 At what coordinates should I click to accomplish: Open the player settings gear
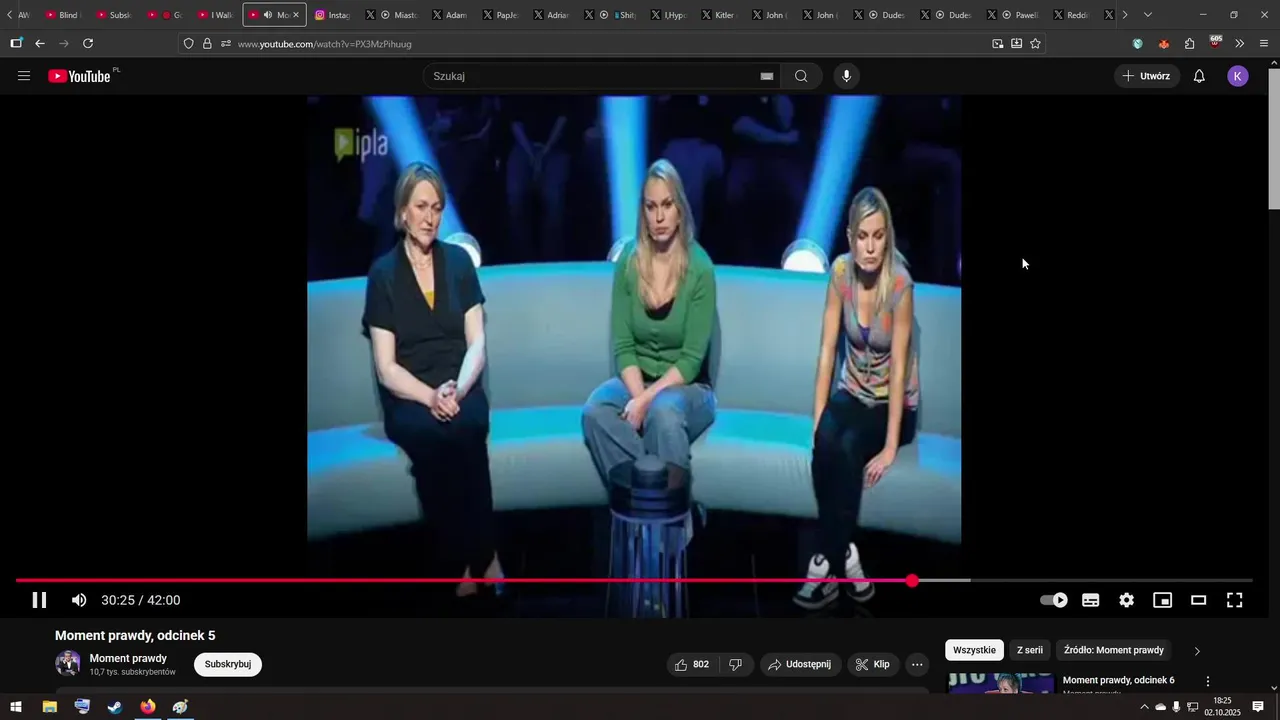pos(1127,600)
